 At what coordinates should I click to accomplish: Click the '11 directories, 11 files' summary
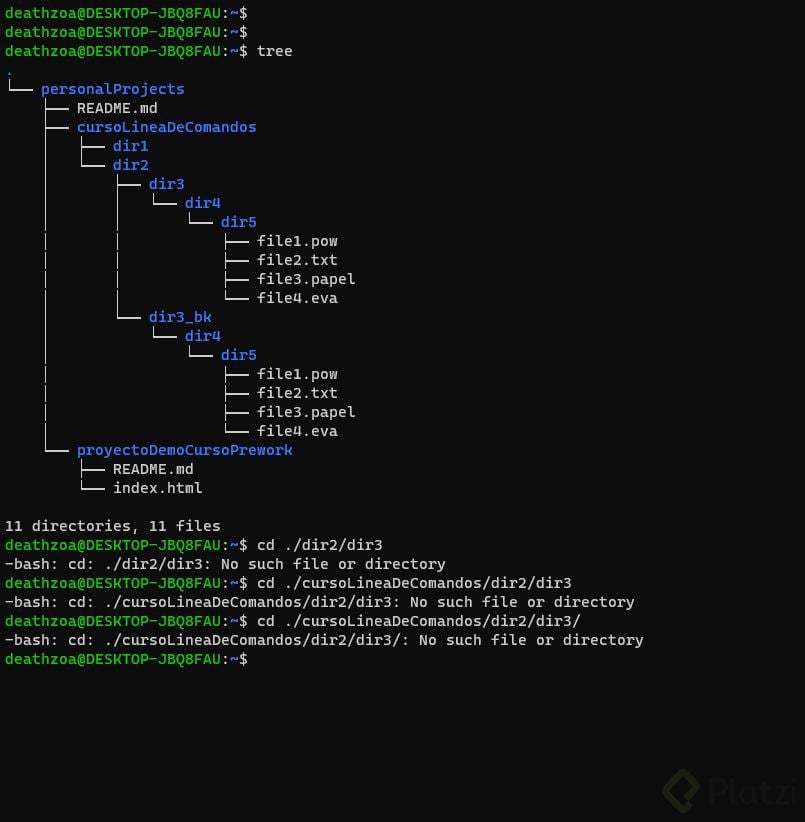113,526
